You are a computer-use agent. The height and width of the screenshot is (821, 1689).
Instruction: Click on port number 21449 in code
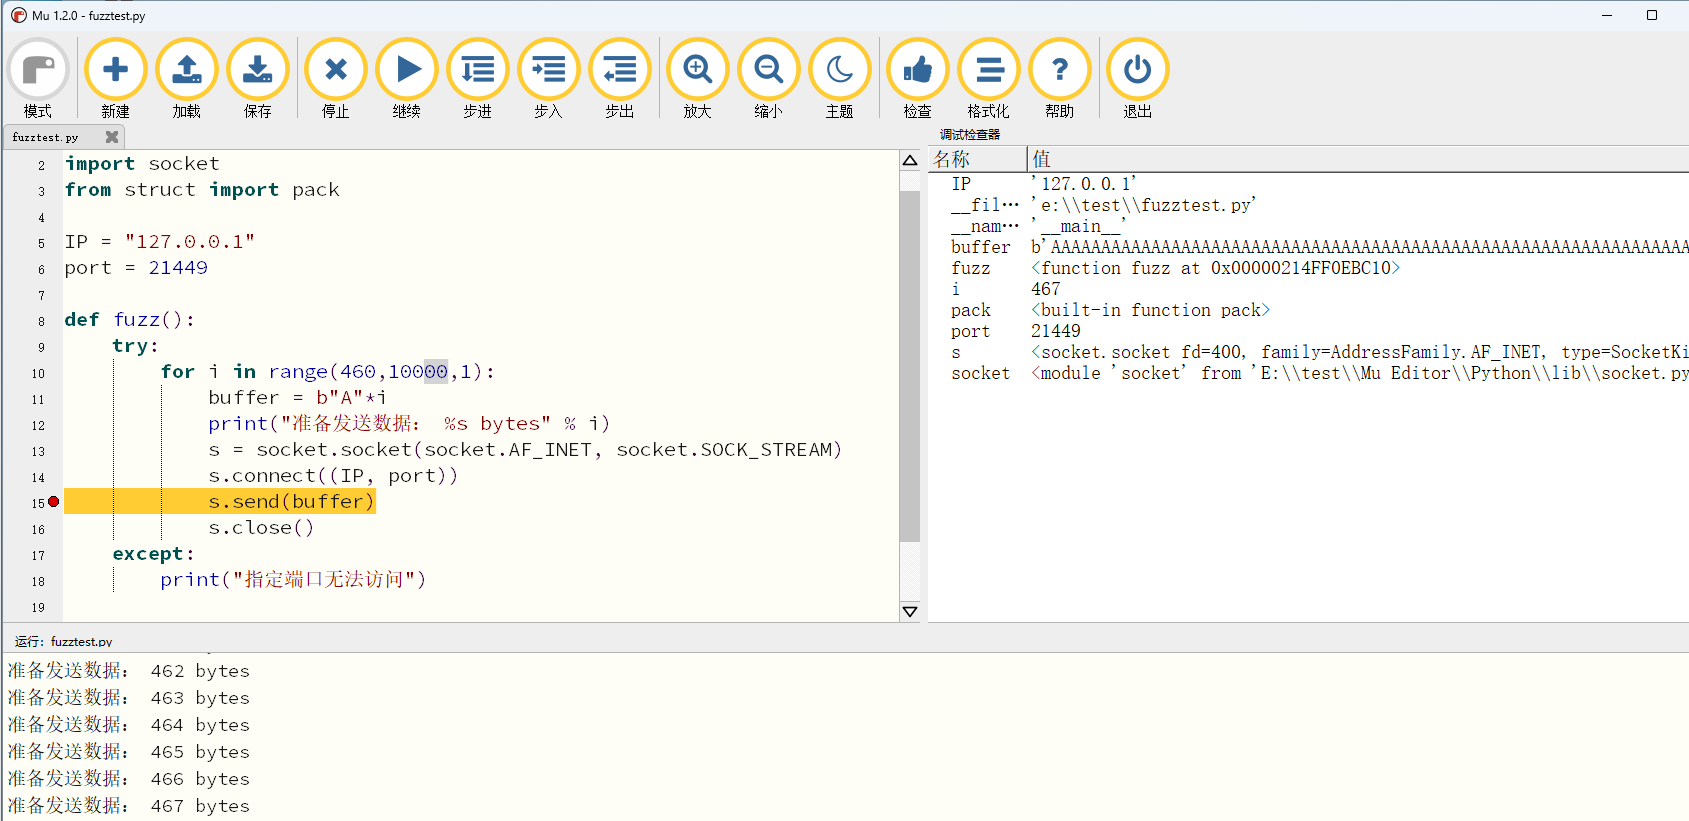(178, 268)
